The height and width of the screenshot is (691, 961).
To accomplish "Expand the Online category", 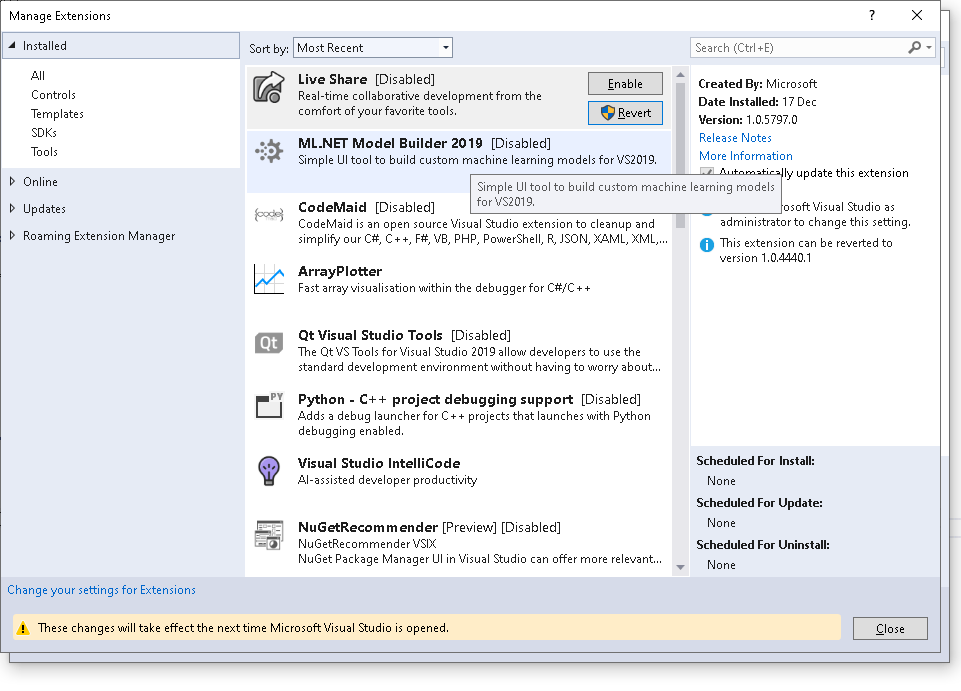I will click(x=12, y=181).
